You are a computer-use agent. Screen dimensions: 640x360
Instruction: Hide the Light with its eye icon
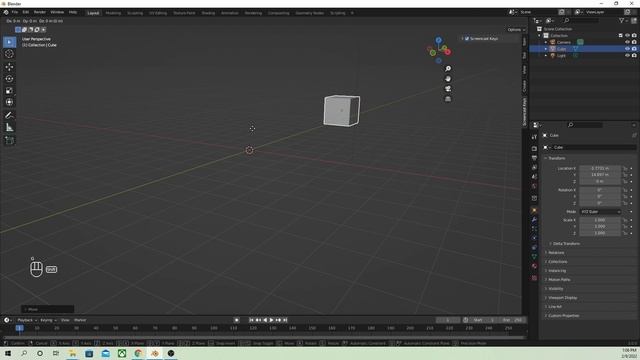627,55
